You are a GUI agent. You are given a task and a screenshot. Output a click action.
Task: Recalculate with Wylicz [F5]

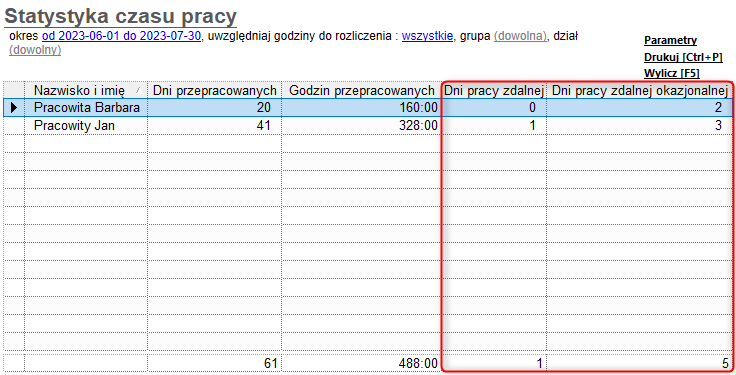672,73
